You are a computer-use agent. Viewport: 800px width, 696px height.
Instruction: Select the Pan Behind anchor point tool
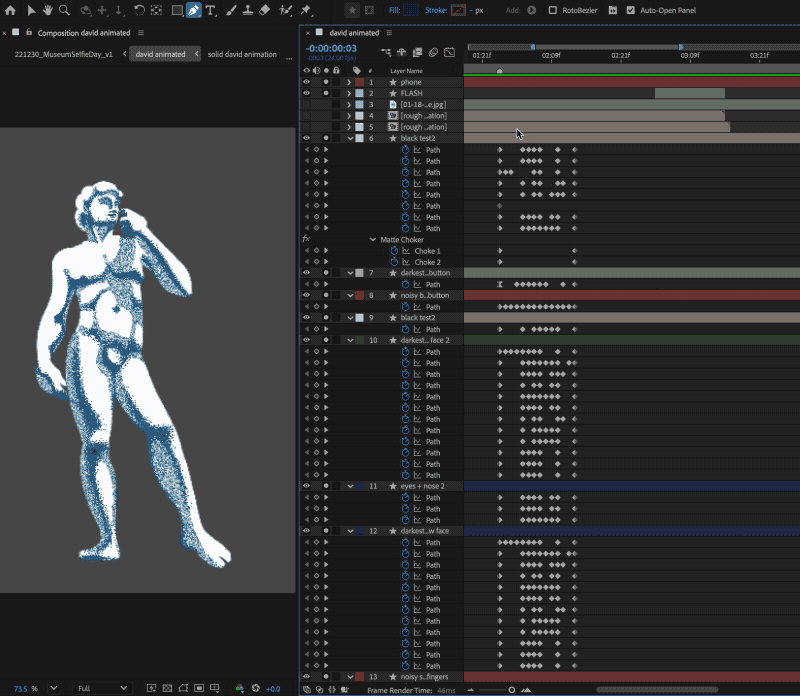(156, 10)
